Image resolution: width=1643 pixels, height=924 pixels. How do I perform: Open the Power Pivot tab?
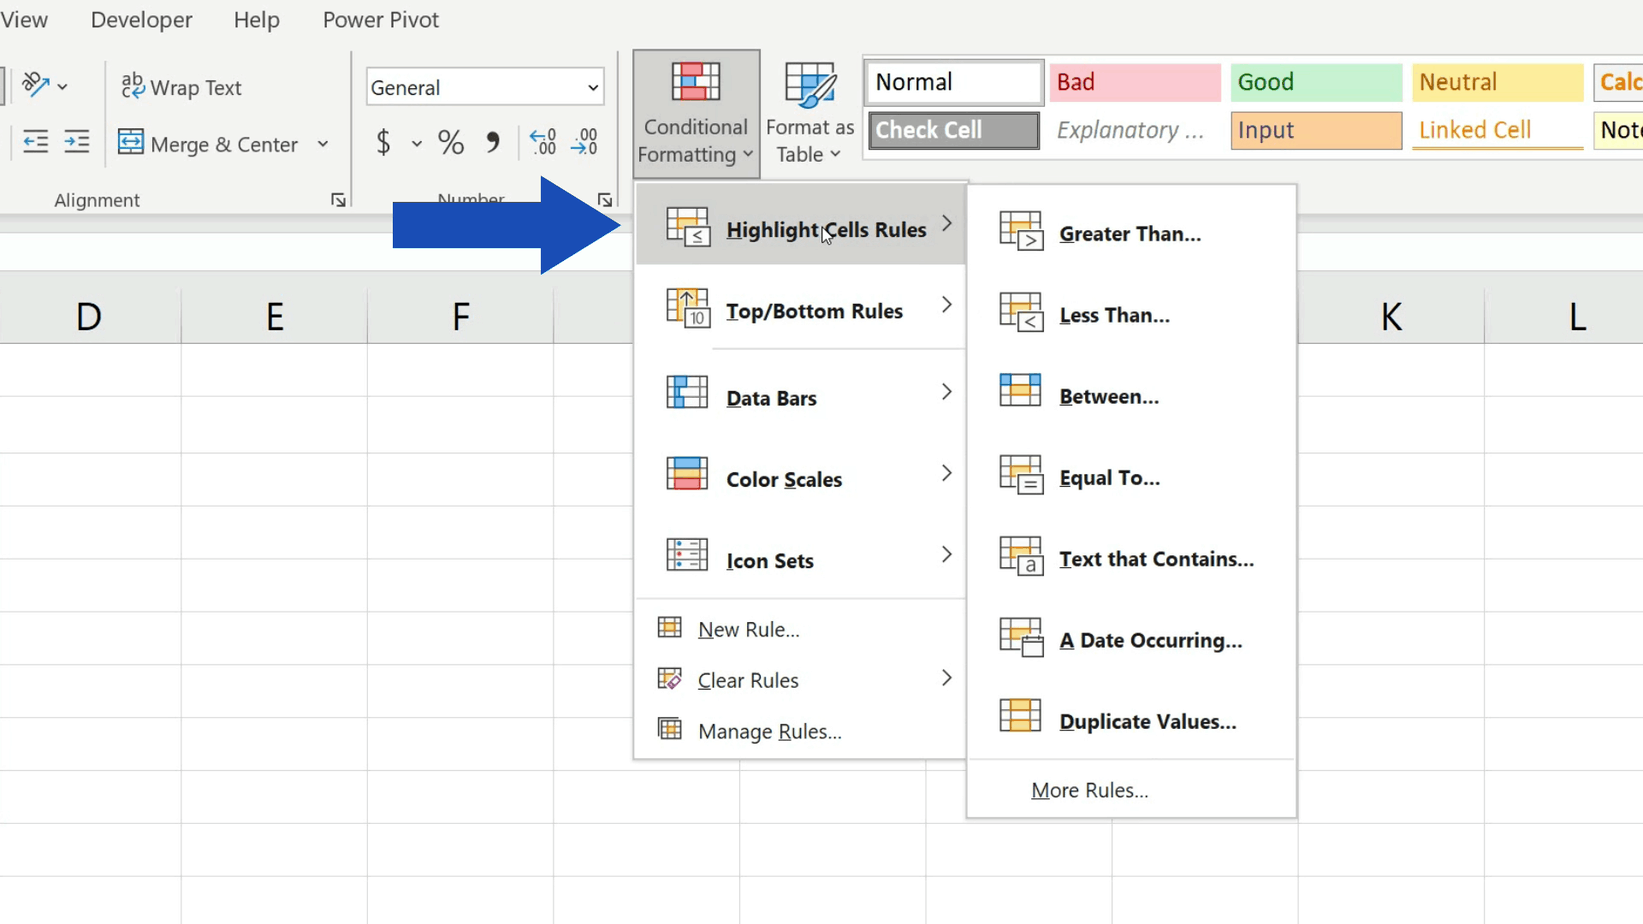380,19
